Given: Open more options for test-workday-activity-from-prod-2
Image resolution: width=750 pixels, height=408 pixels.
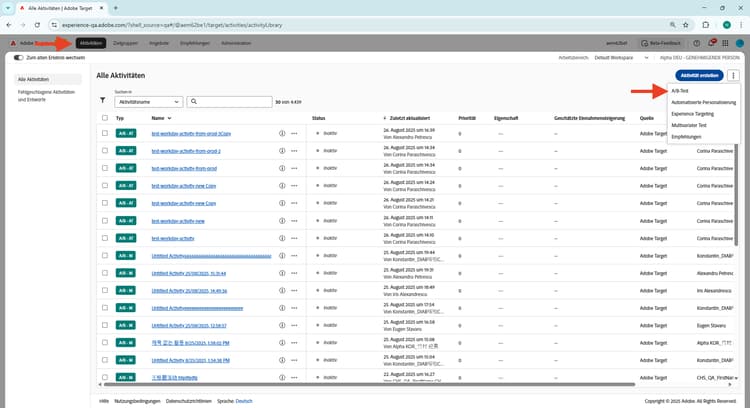Looking at the screenshot, I should [294, 151].
